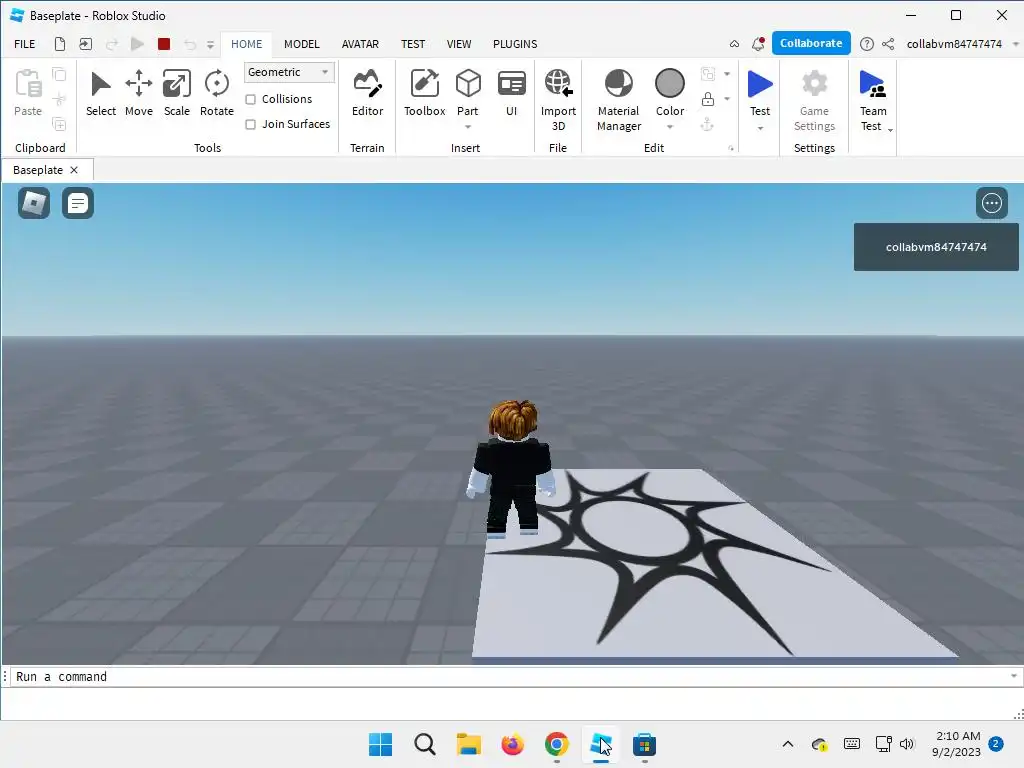The image size is (1024, 768).
Task: Start the Test play button
Action: (x=760, y=85)
